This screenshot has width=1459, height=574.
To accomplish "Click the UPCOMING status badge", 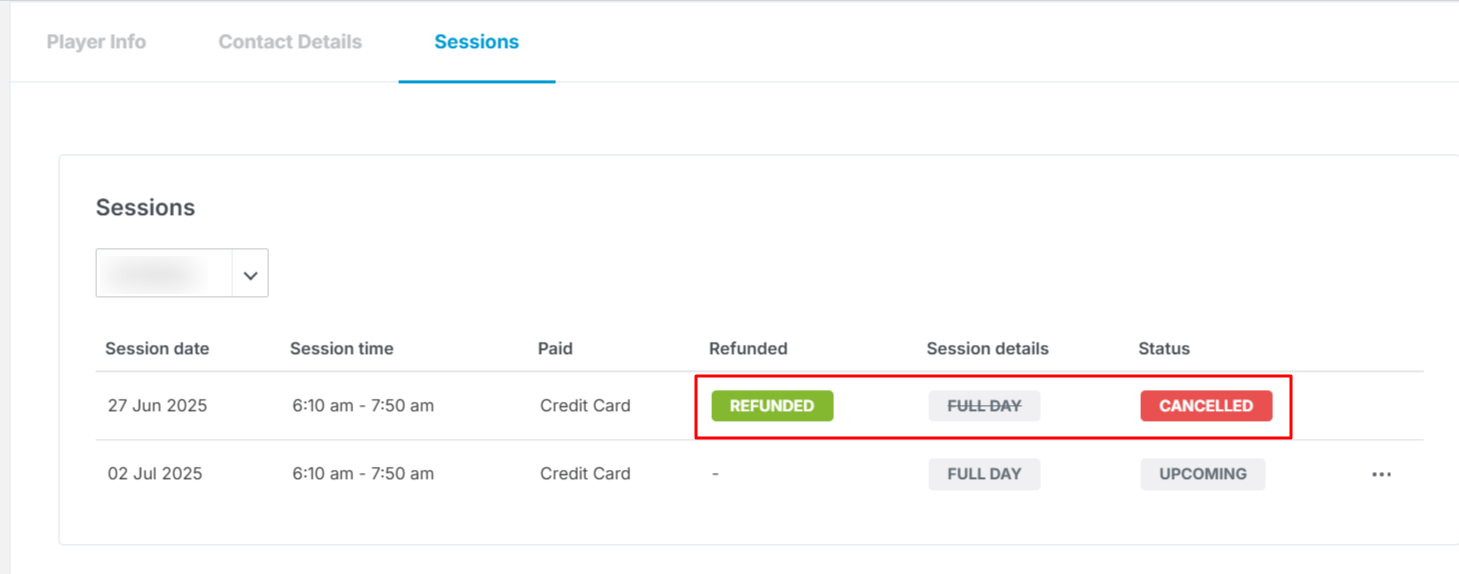I will coord(1203,474).
